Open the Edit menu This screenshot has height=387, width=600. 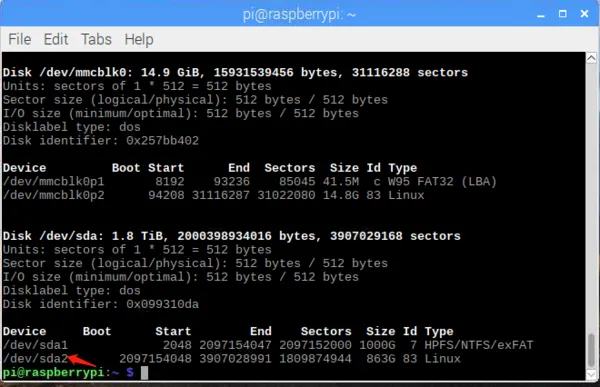56,39
